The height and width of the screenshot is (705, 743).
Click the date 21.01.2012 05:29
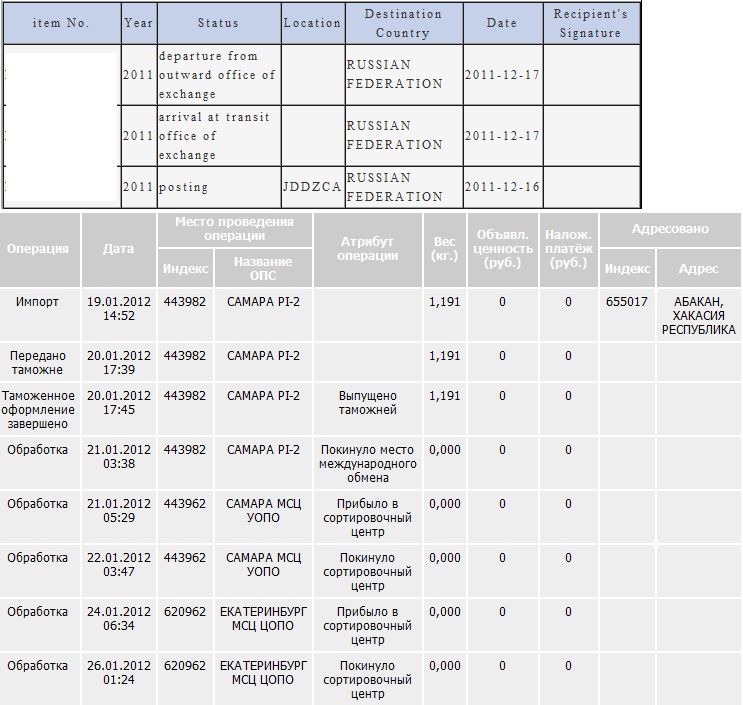coord(118,511)
